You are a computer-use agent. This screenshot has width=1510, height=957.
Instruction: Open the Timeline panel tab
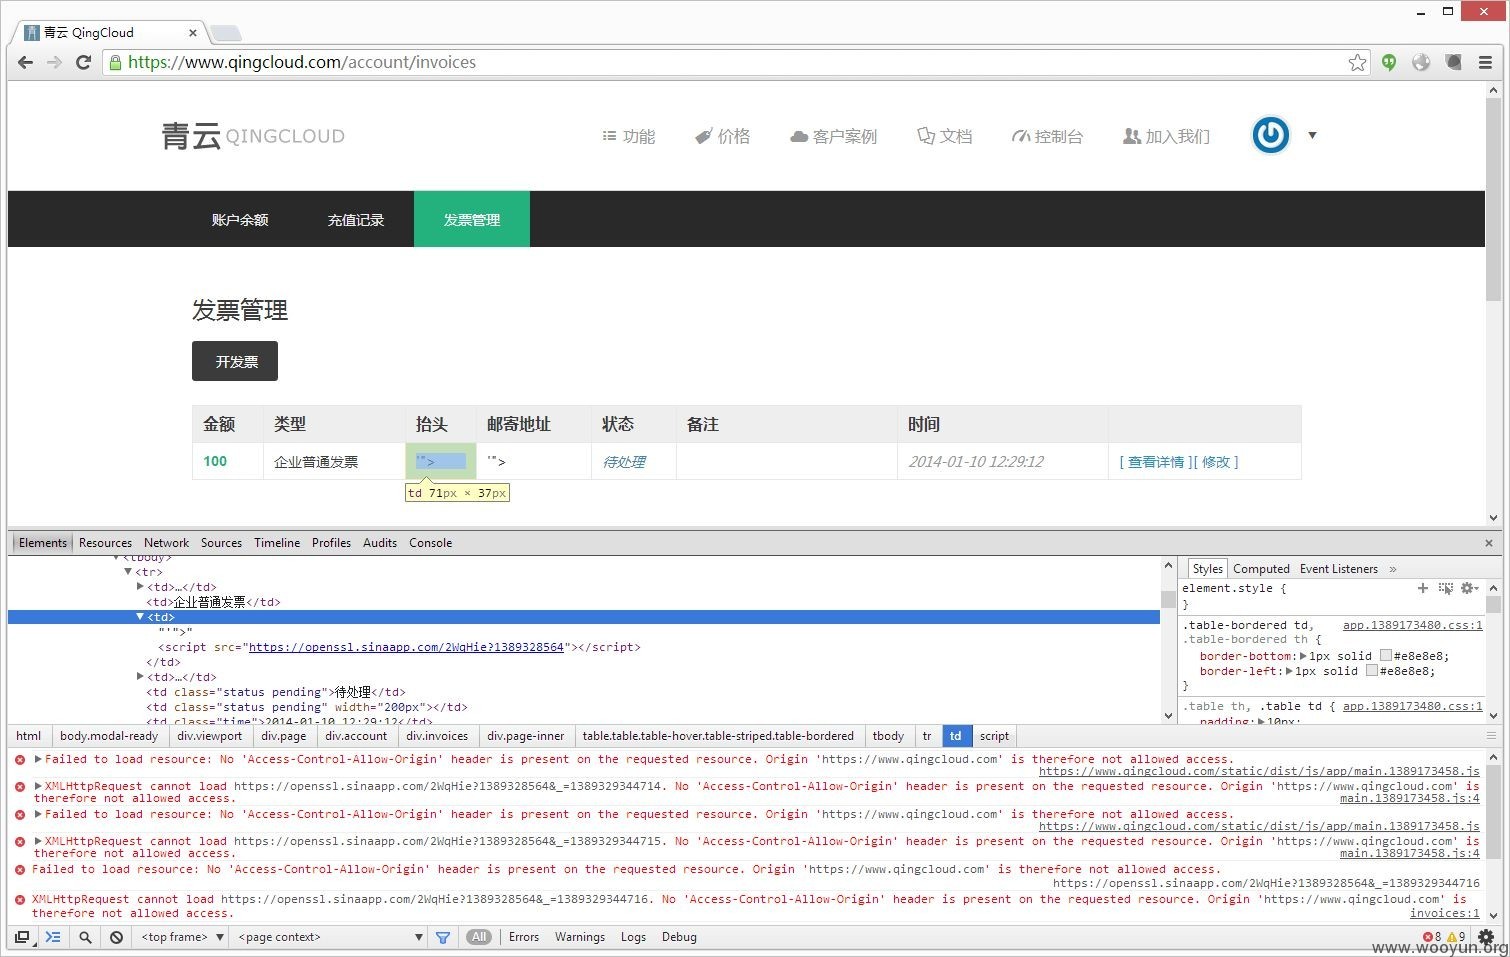pos(277,543)
